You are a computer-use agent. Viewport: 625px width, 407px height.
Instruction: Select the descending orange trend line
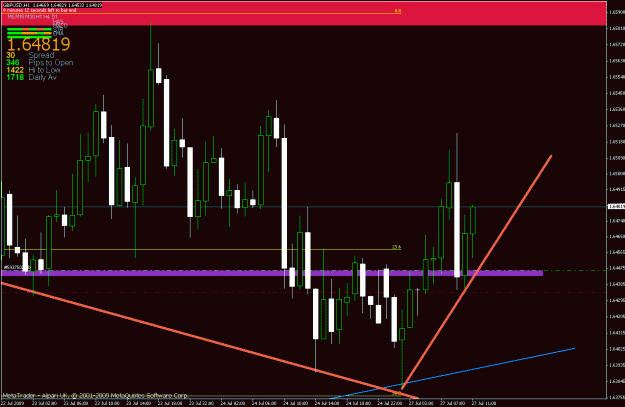point(209,340)
